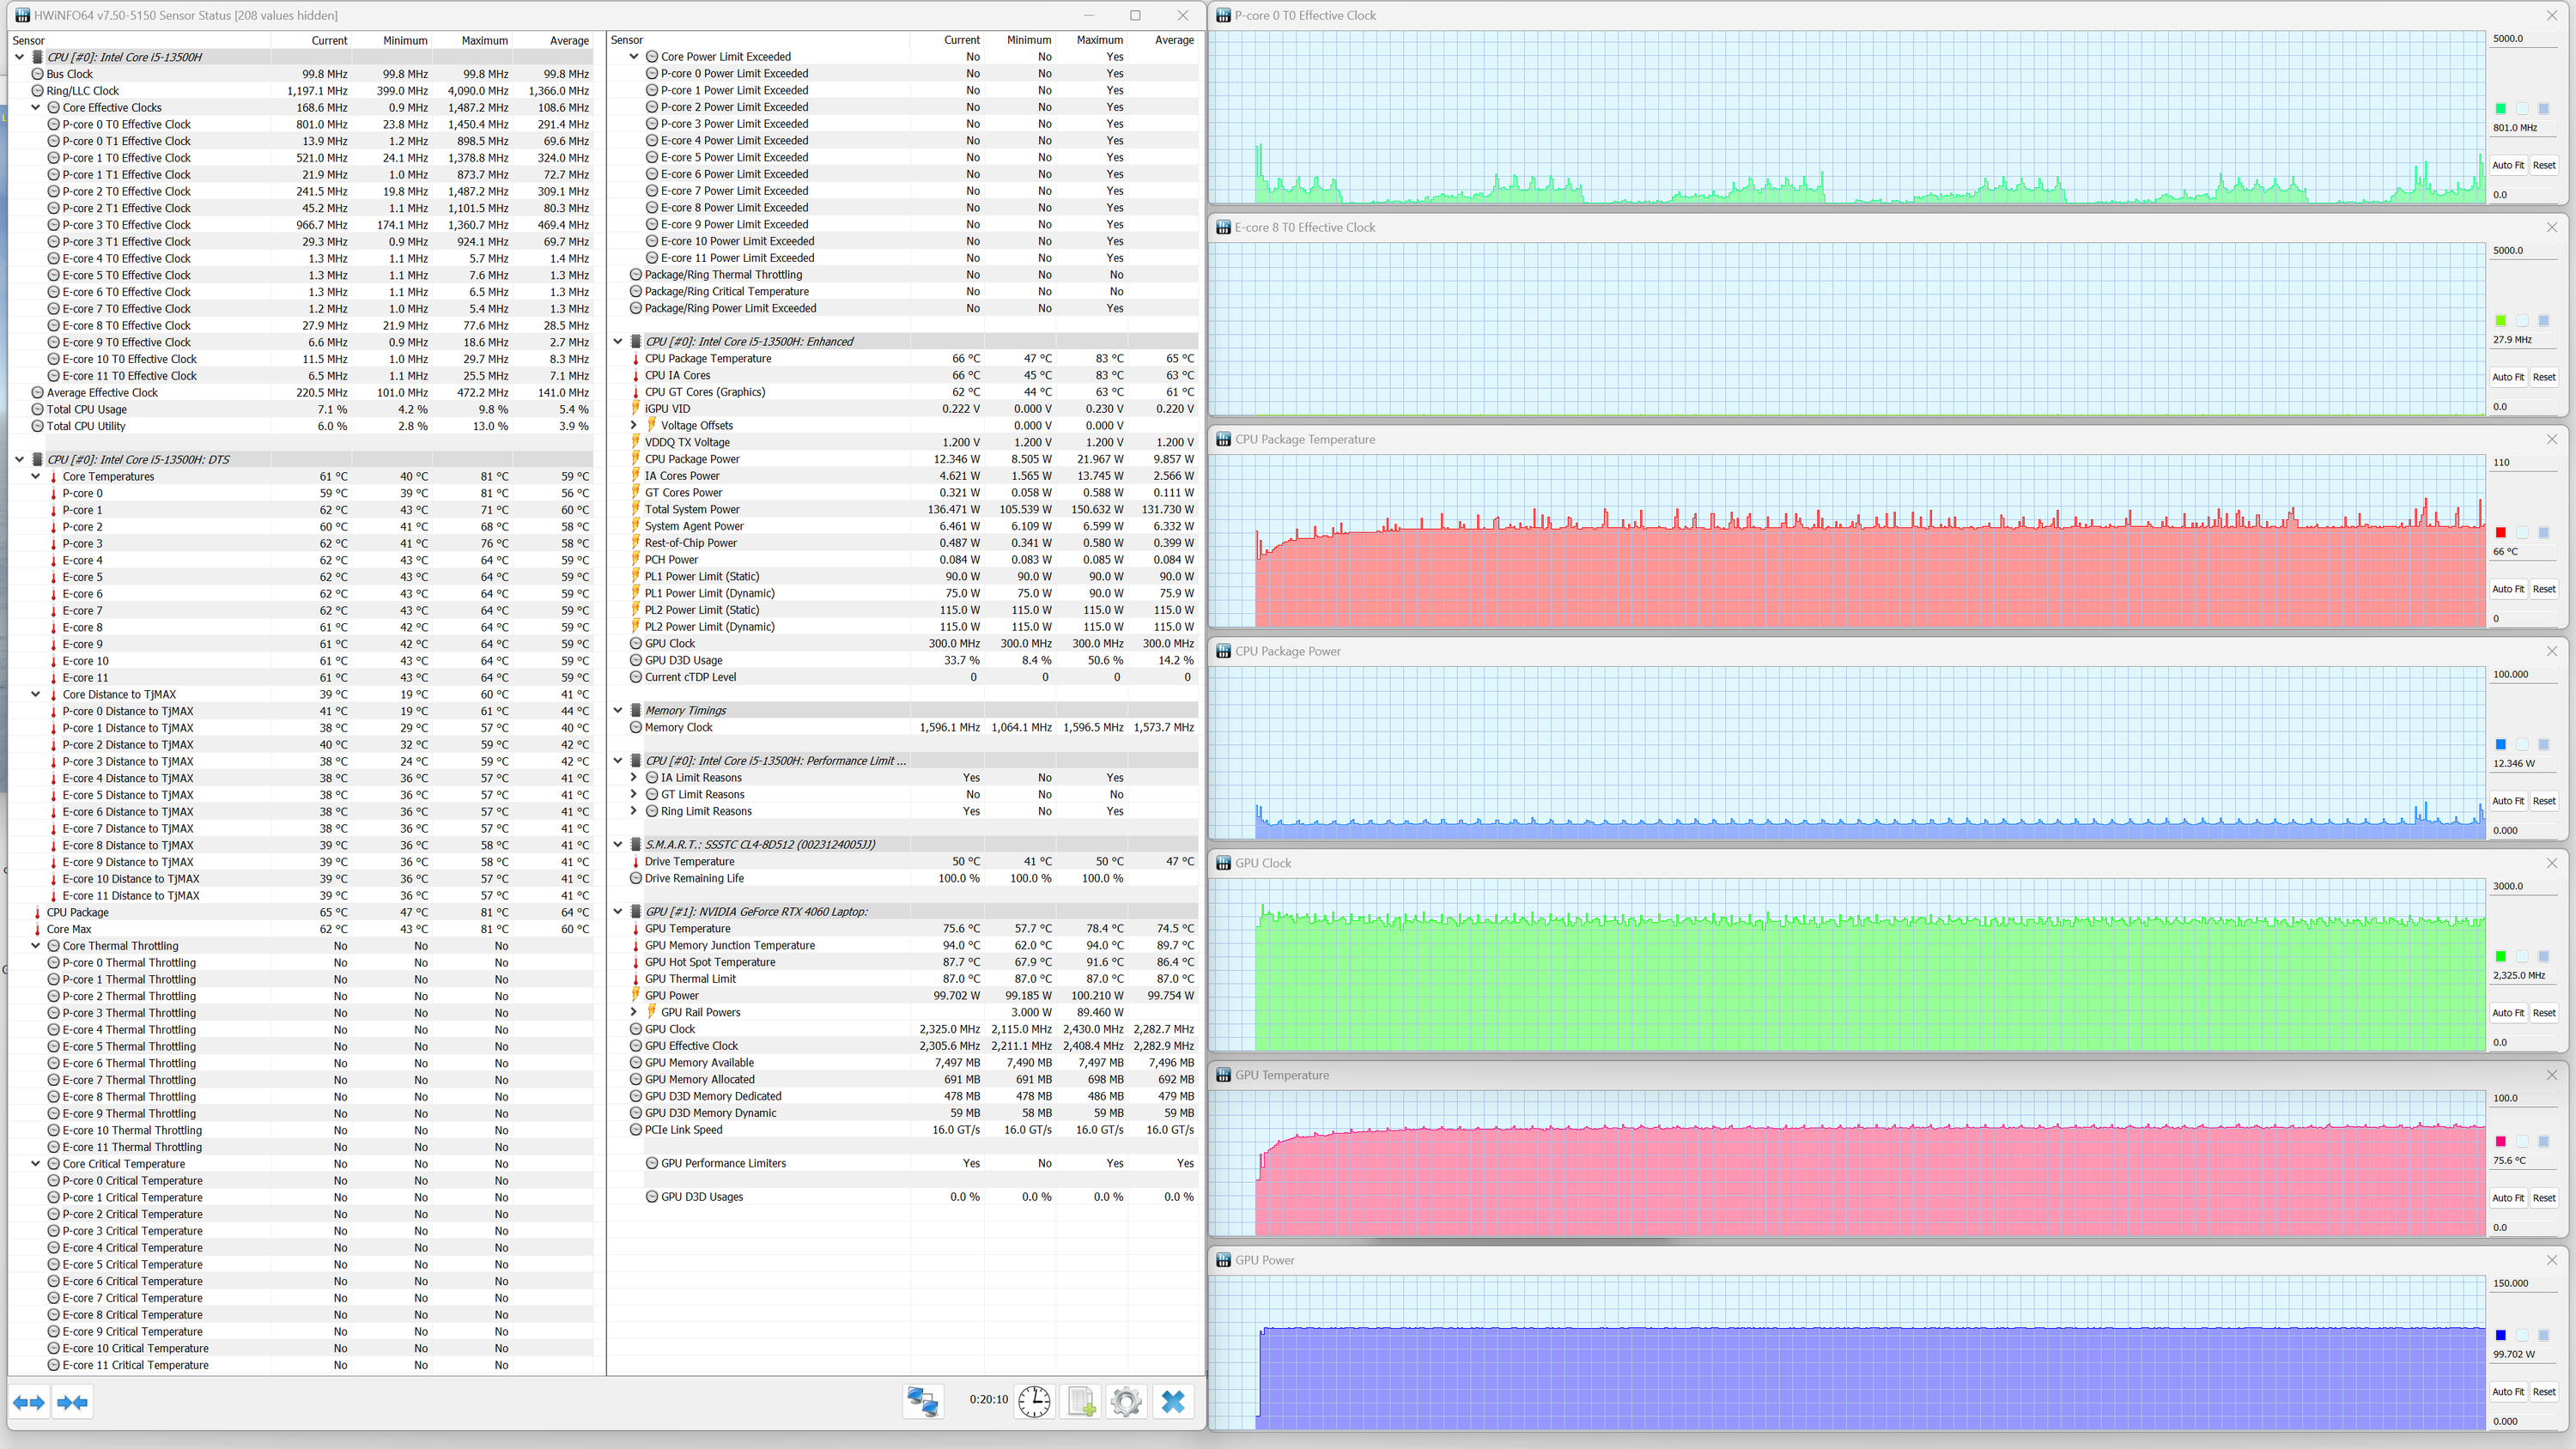
Task: Collapse the Core Thermal Throttling group
Action: coord(36,945)
